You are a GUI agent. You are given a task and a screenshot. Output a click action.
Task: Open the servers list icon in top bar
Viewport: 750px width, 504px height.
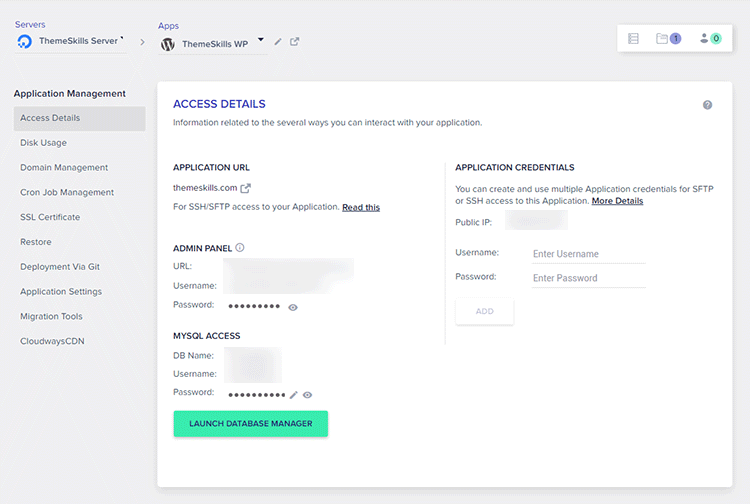click(633, 38)
